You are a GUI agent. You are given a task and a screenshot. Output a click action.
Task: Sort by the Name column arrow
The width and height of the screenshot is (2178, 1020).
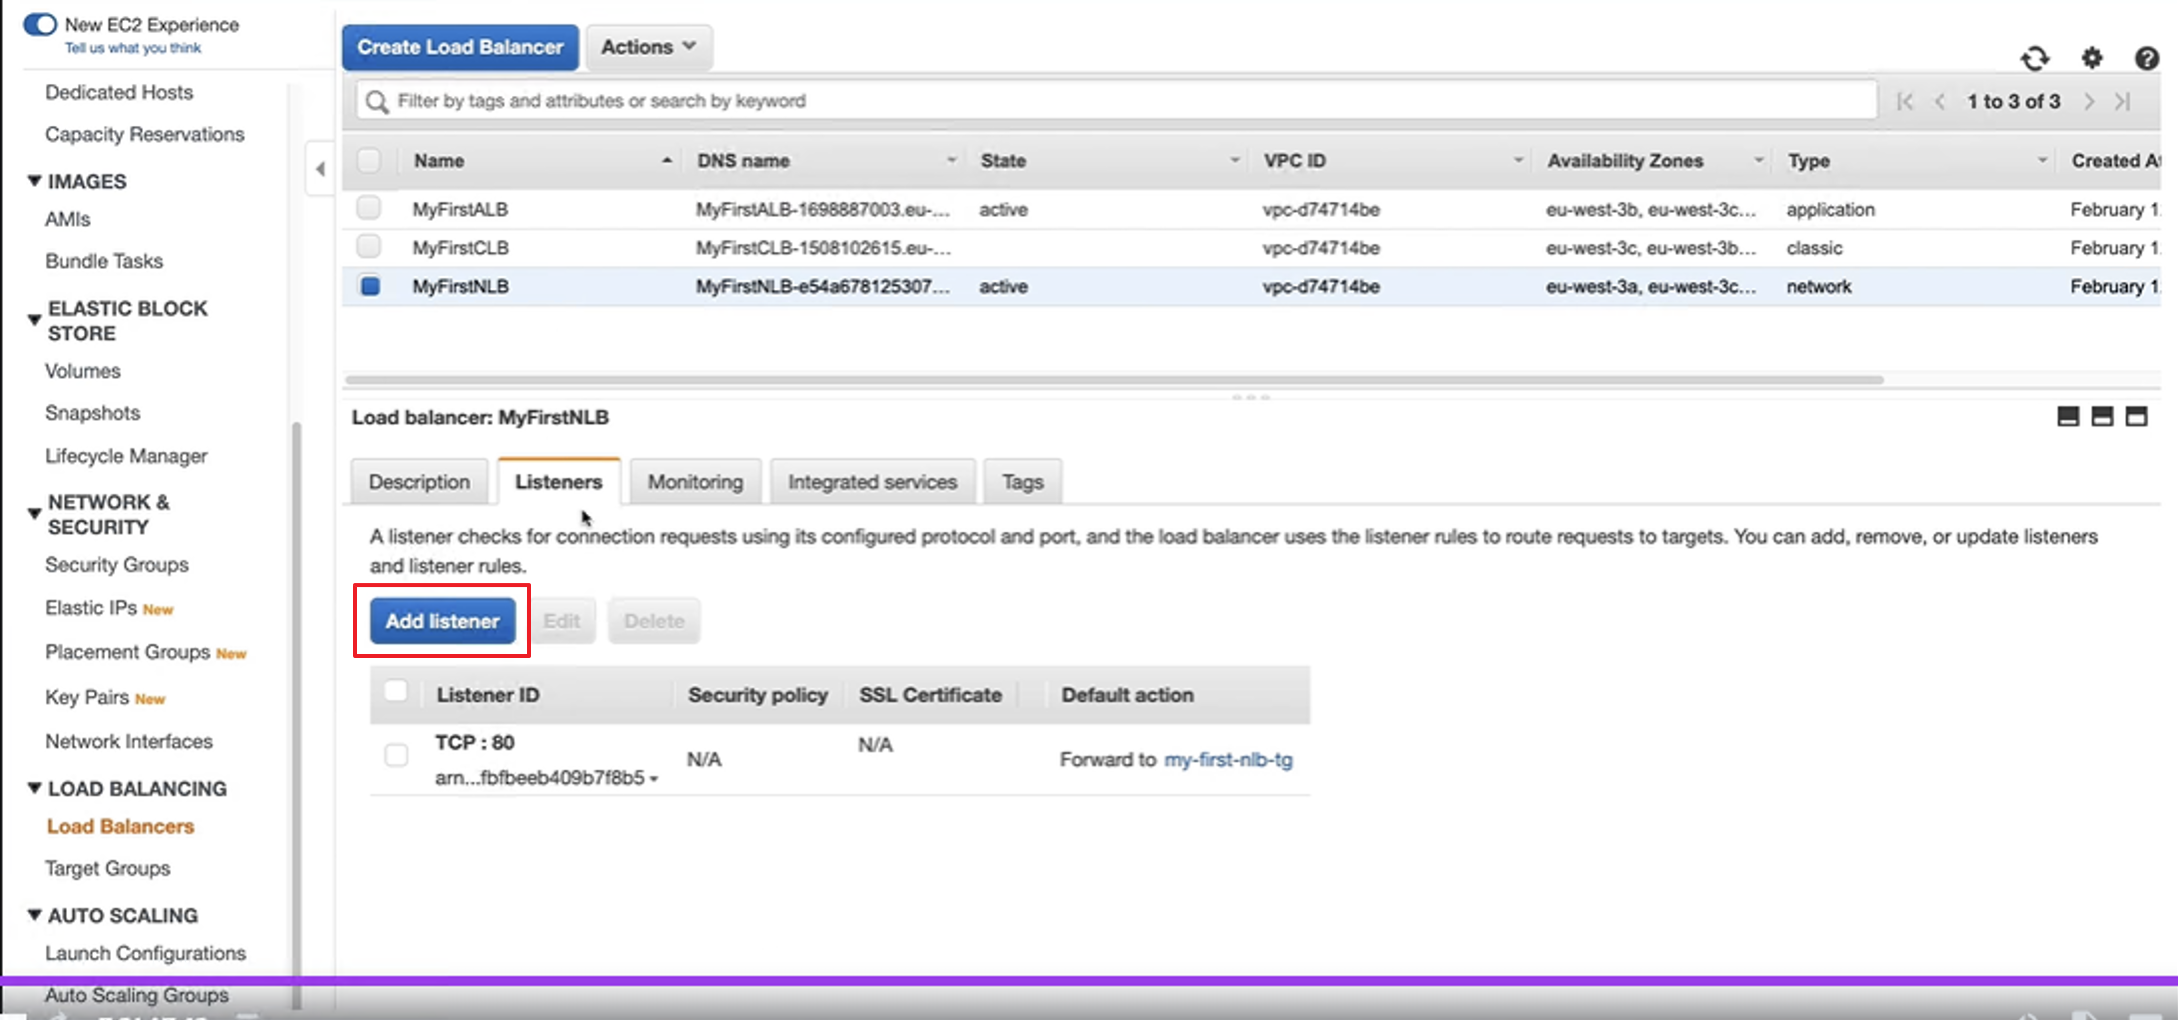(x=666, y=160)
